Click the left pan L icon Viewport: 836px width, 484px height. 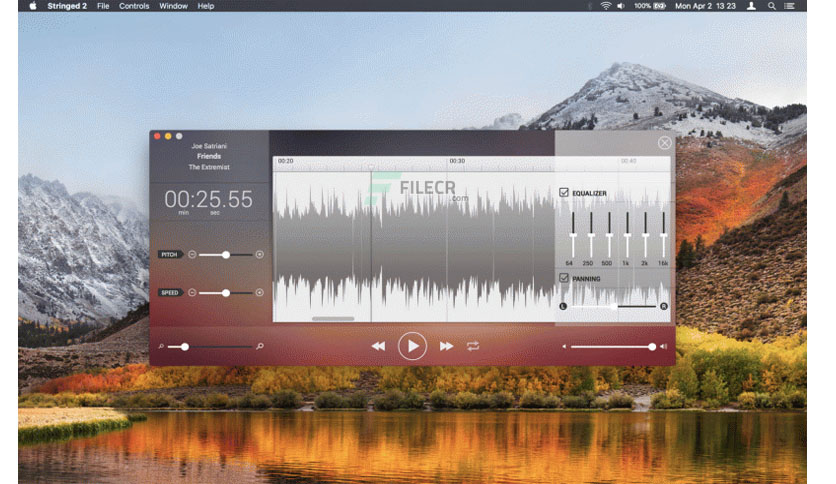(x=563, y=306)
